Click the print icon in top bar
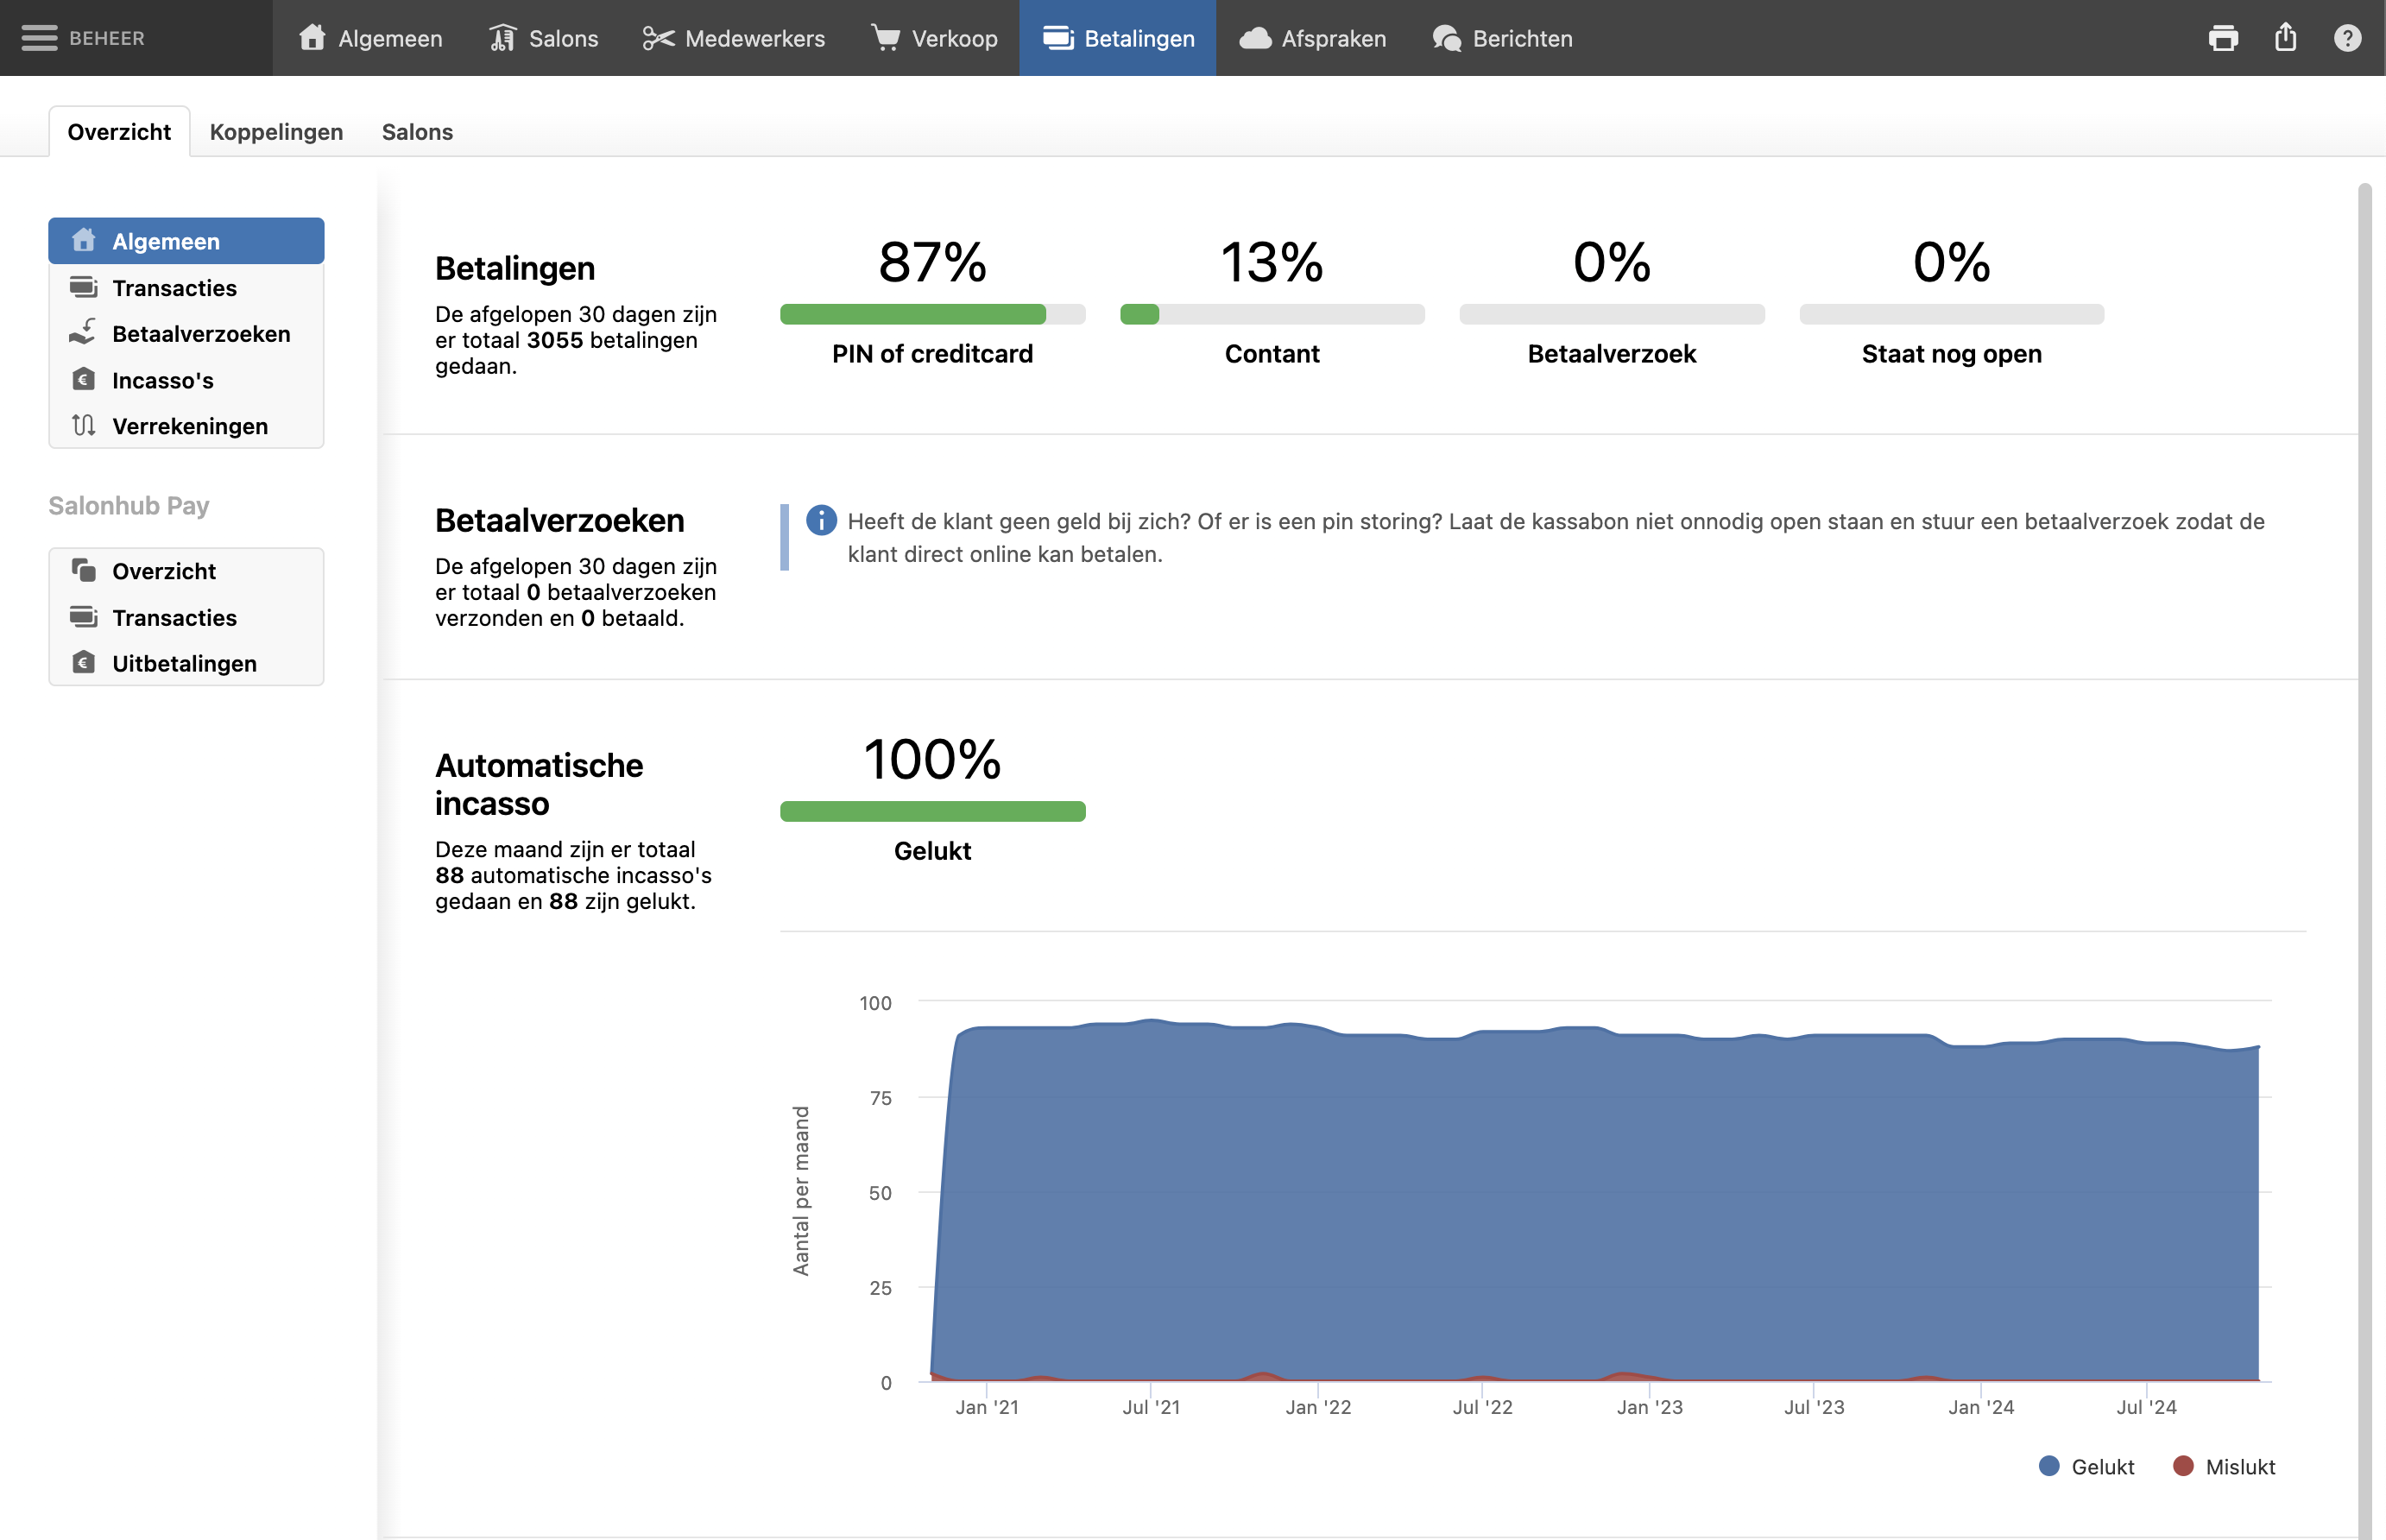The width and height of the screenshot is (2386, 1540). tap(2223, 38)
